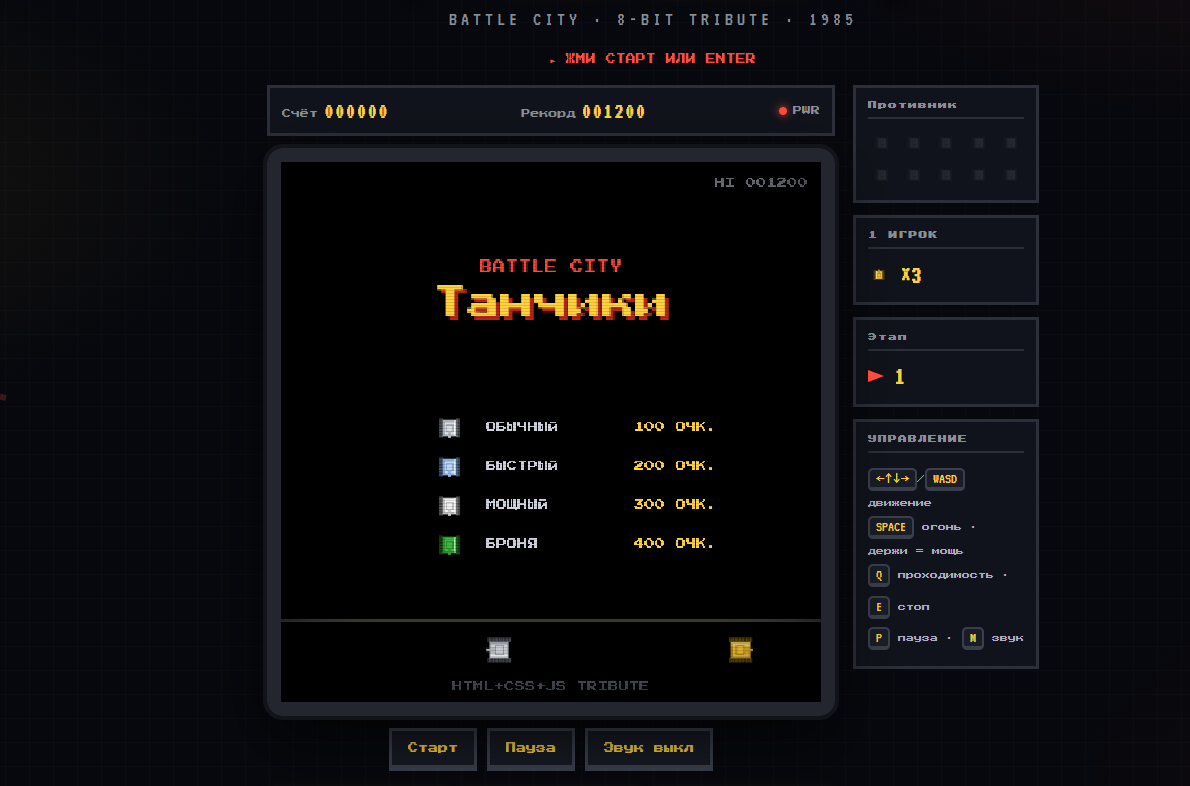Click the БЫСТРЫЙ tank name

pos(521,465)
